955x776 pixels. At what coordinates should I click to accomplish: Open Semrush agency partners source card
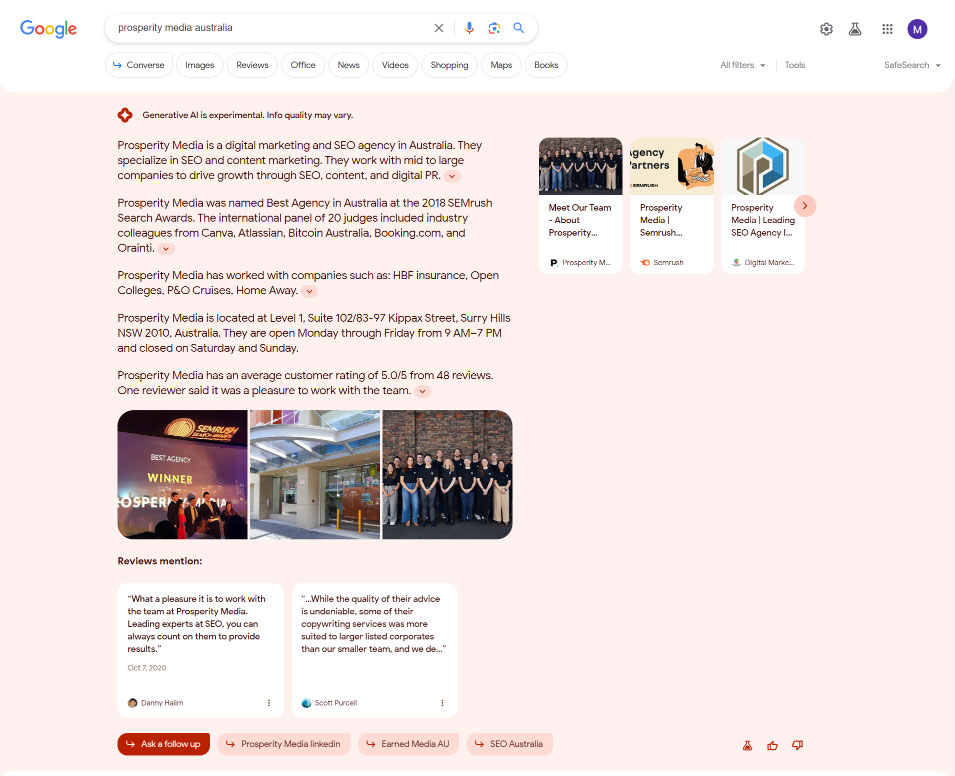pos(672,205)
